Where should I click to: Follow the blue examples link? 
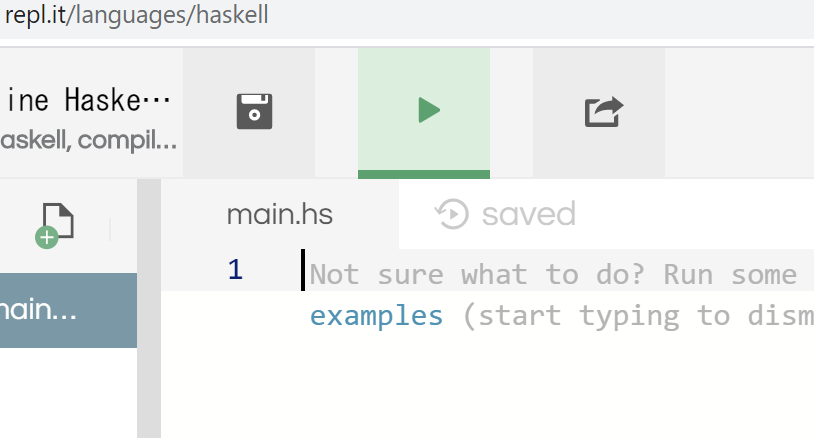[x=376, y=316]
